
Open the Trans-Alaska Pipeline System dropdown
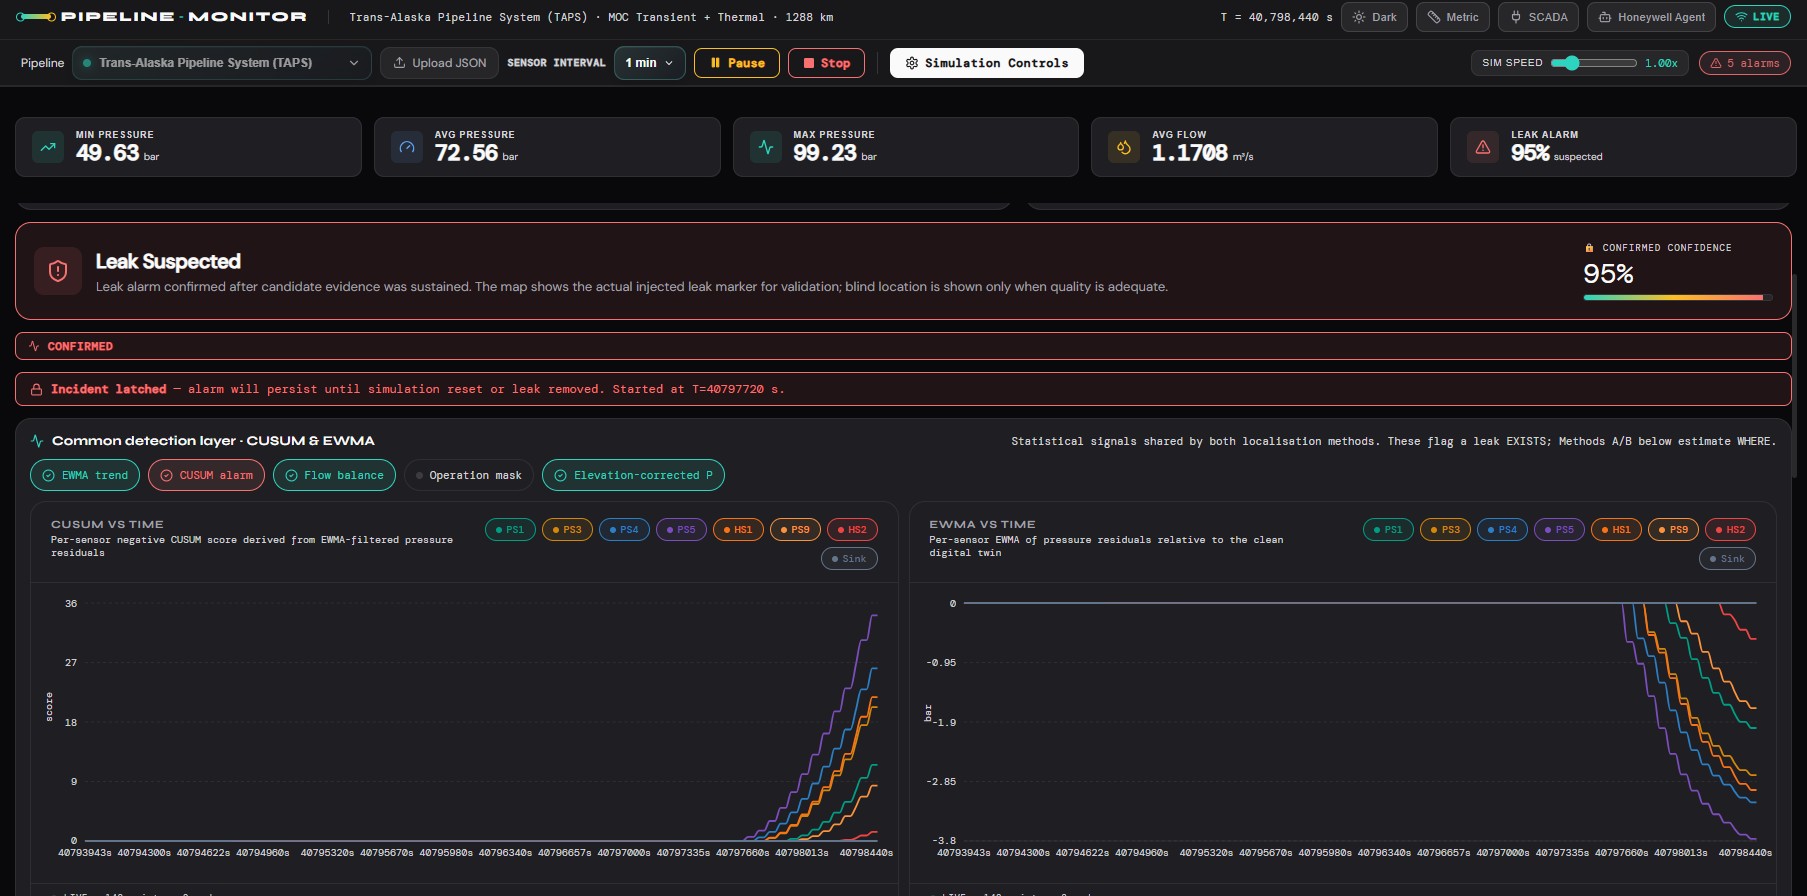[x=222, y=63]
